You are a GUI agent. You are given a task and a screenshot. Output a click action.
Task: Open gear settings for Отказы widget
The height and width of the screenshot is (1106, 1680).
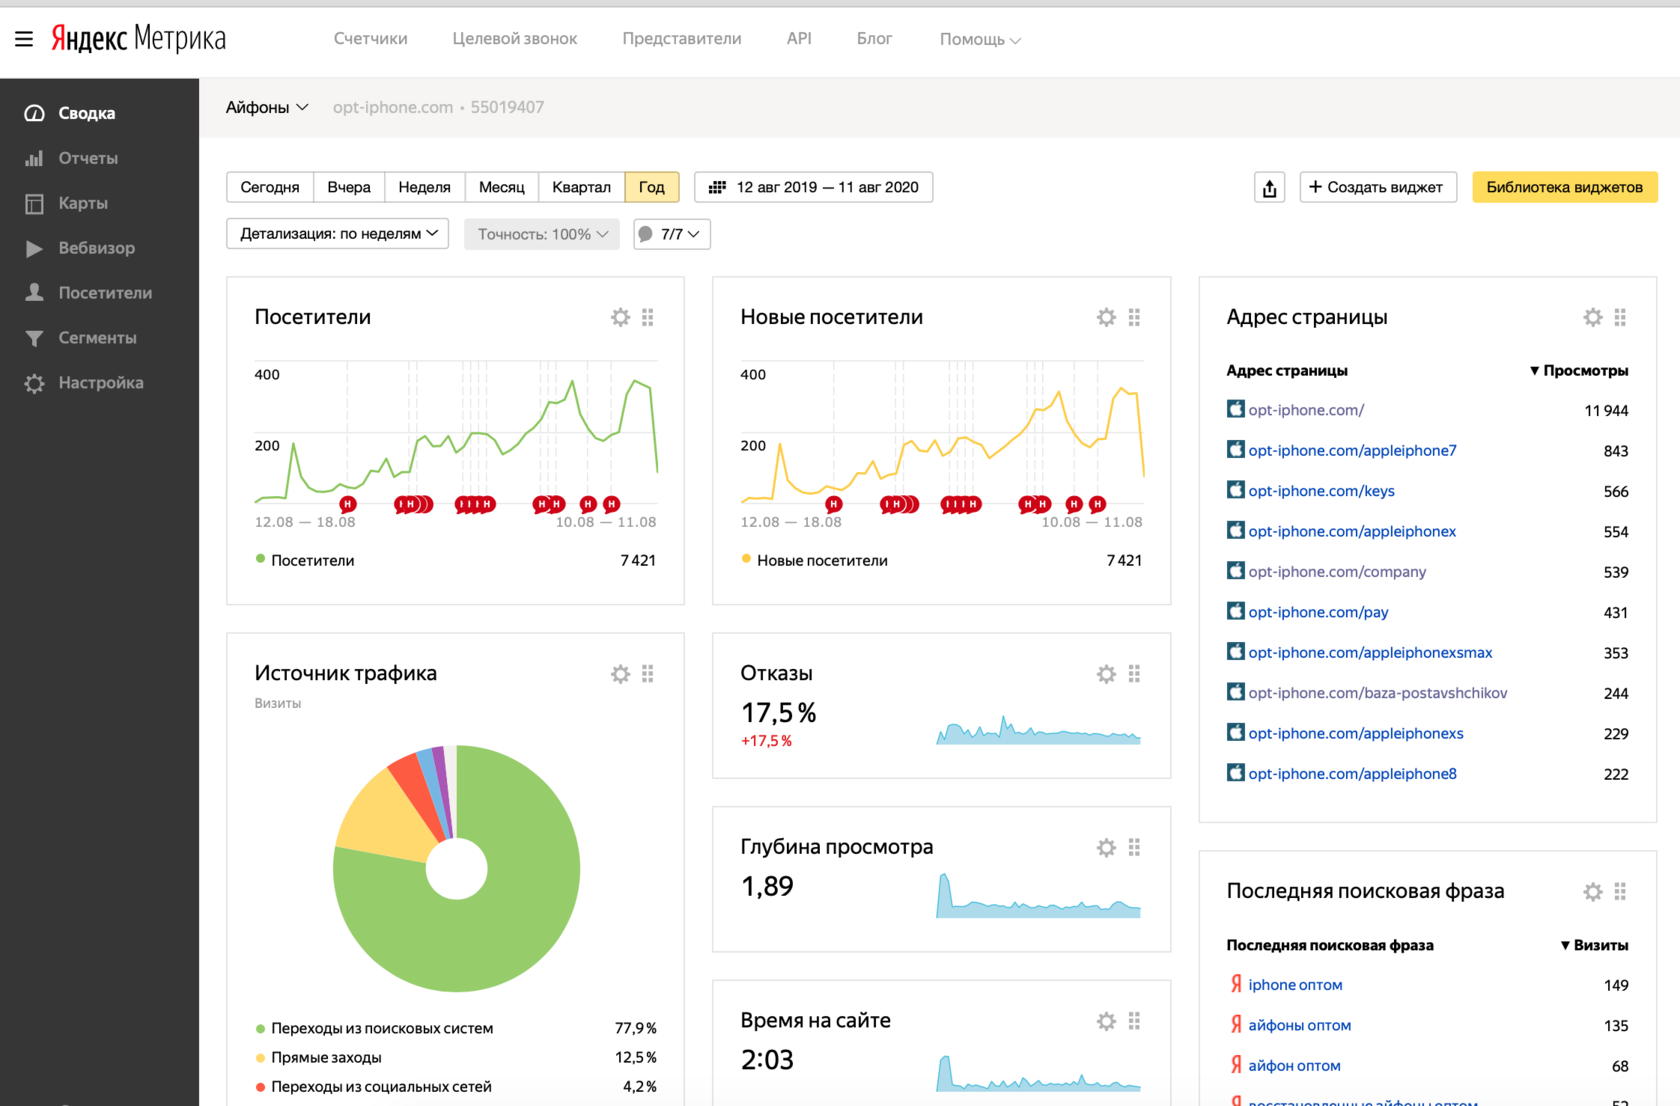click(1106, 674)
